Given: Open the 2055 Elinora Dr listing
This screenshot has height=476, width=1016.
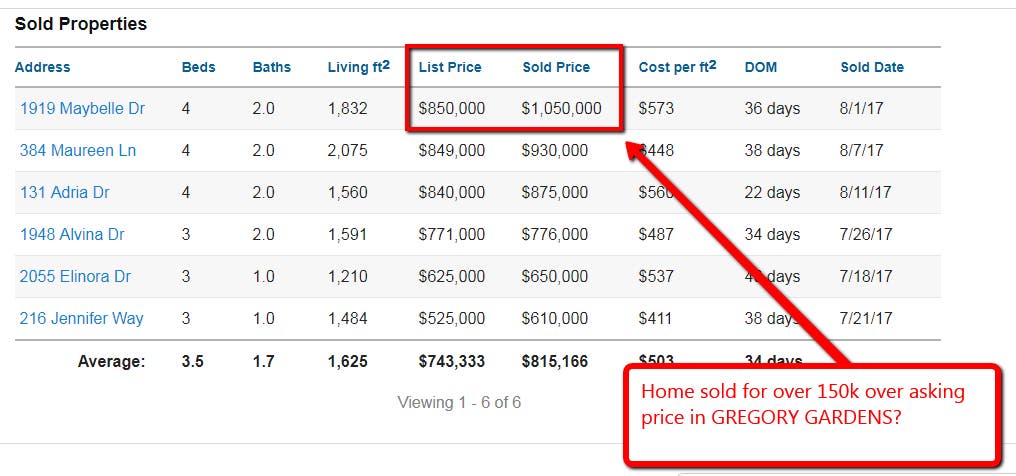Looking at the screenshot, I should click(x=75, y=277).
